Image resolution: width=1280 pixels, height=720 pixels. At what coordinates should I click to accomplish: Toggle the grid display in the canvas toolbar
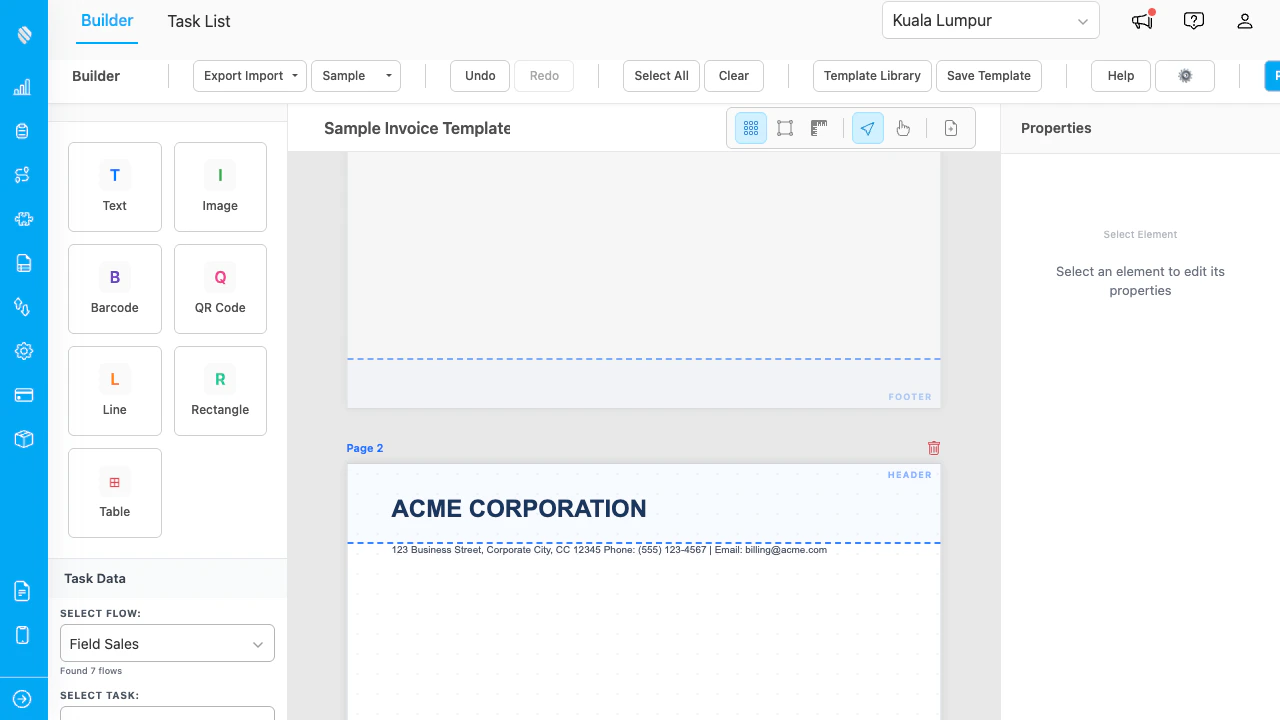[750, 128]
